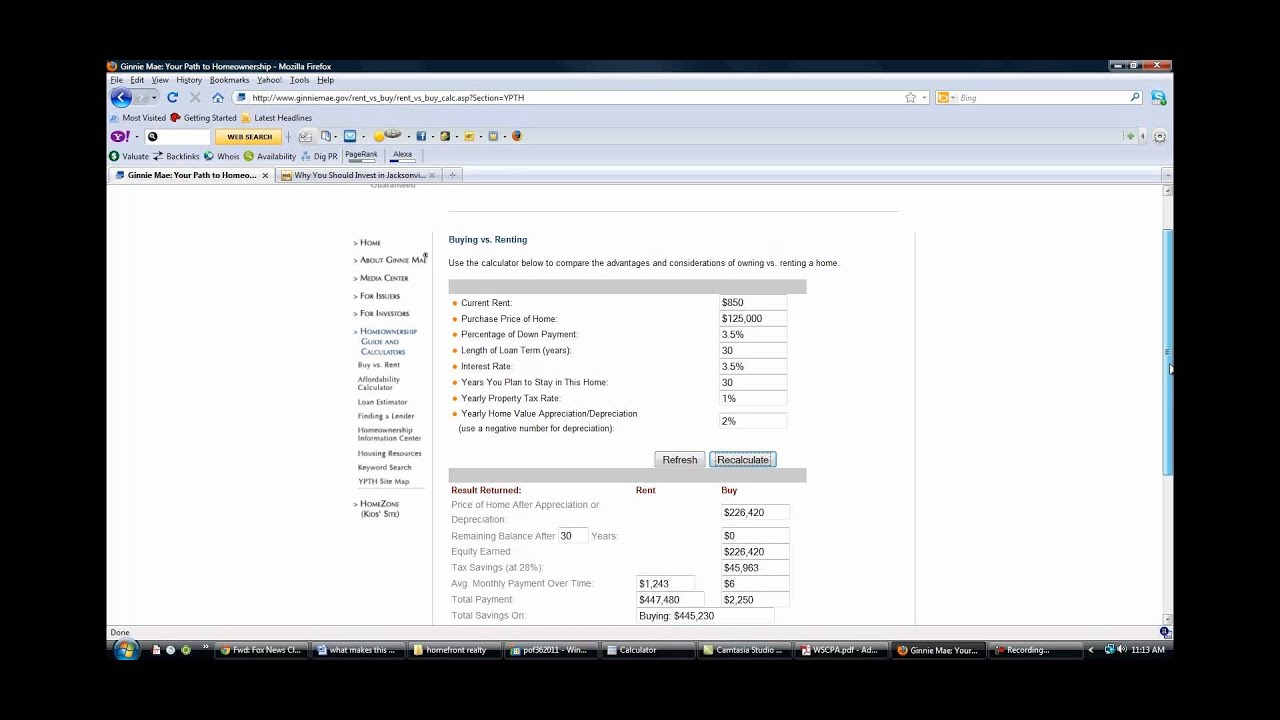Click the Yahoo! logo on the toolbar
This screenshot has width=1280, height=720.
point(120,136)
